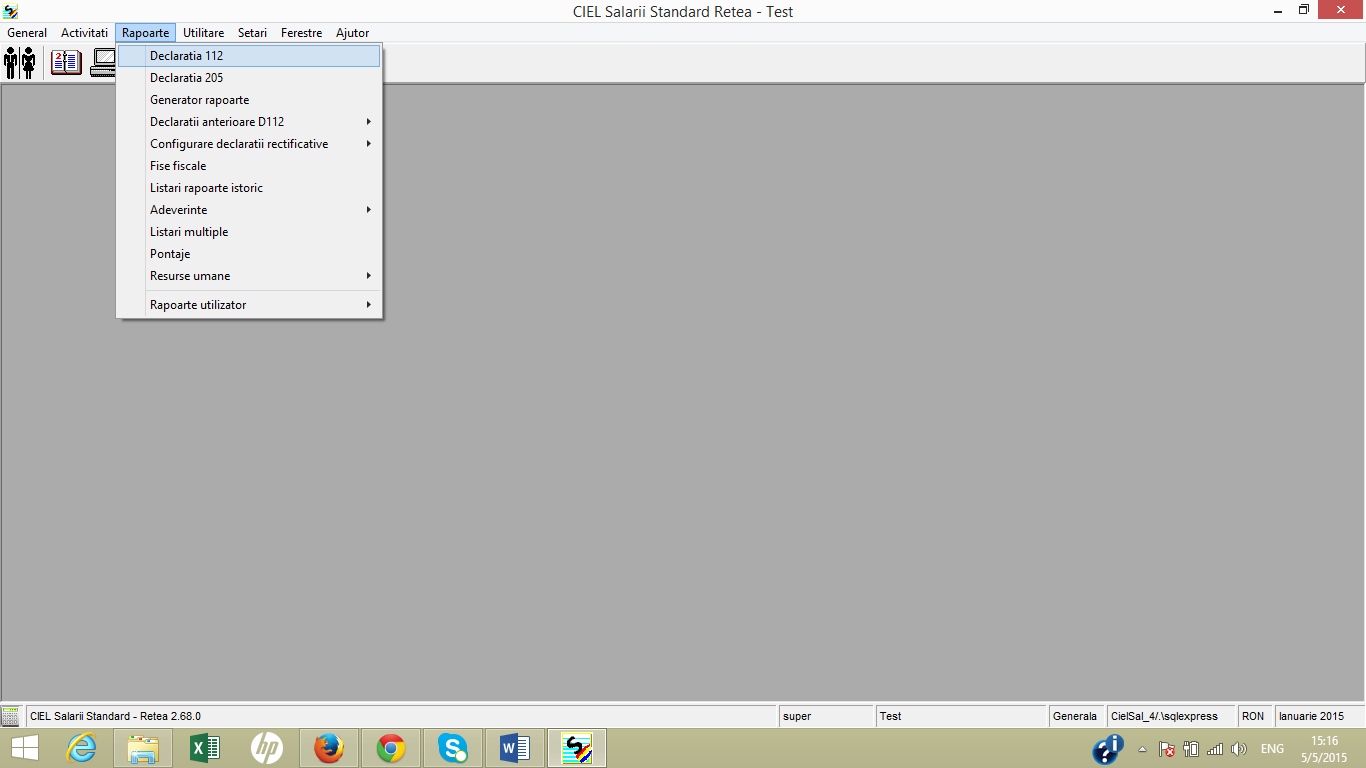Screen dimensions: 1366x768
Task: Open Generator rapoarte
Action: coord(249,100)
